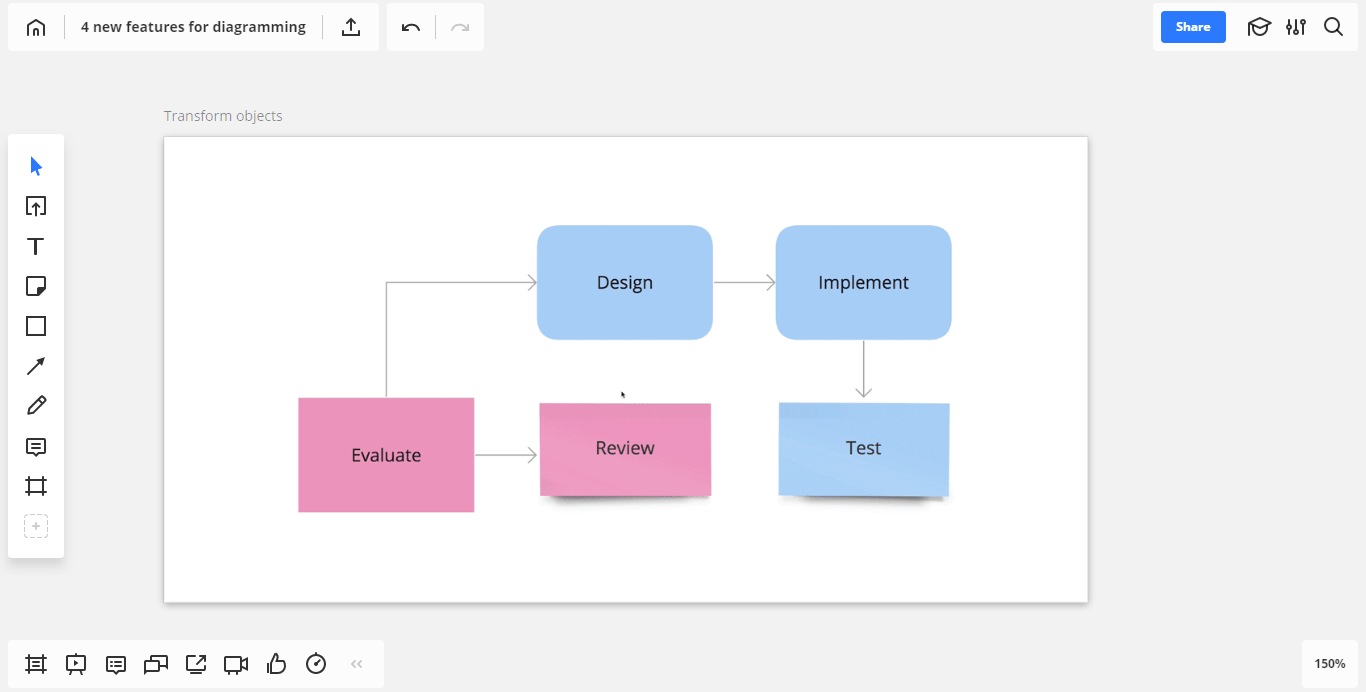Click the 150% zoom level indicator
The image size is (1366, 692).
pos(1330,664)
